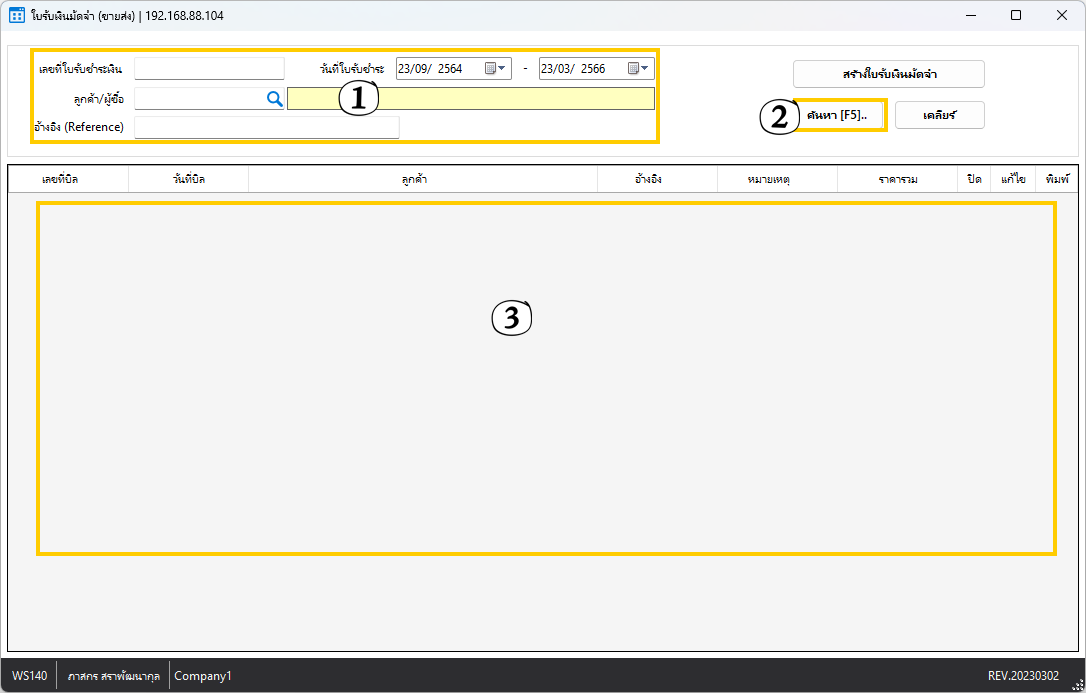Viewport: 1086px width, 693px height.
Task: Focus the เลขที่ใบรับชำระเงิน input field
Action: pyautogui.click(x=209, y=69)
